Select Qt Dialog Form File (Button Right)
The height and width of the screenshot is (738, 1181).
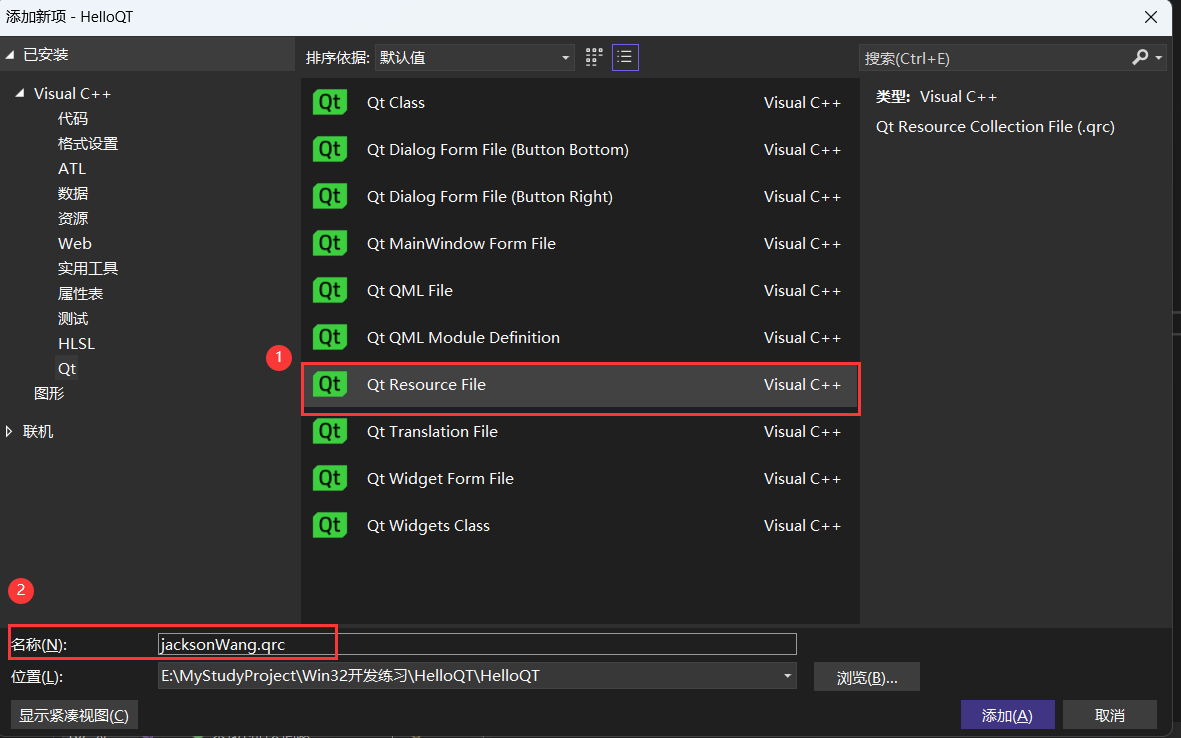coord(580,197)
